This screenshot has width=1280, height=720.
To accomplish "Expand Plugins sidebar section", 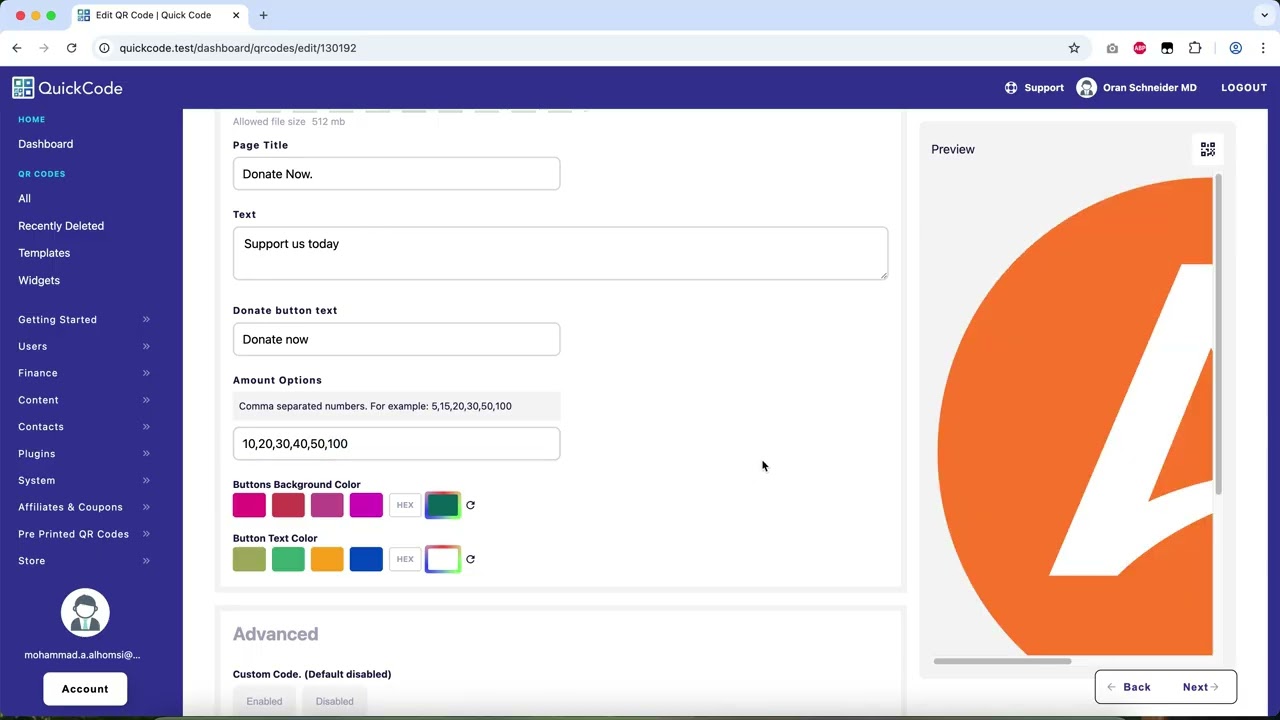I will click(84, 454).
